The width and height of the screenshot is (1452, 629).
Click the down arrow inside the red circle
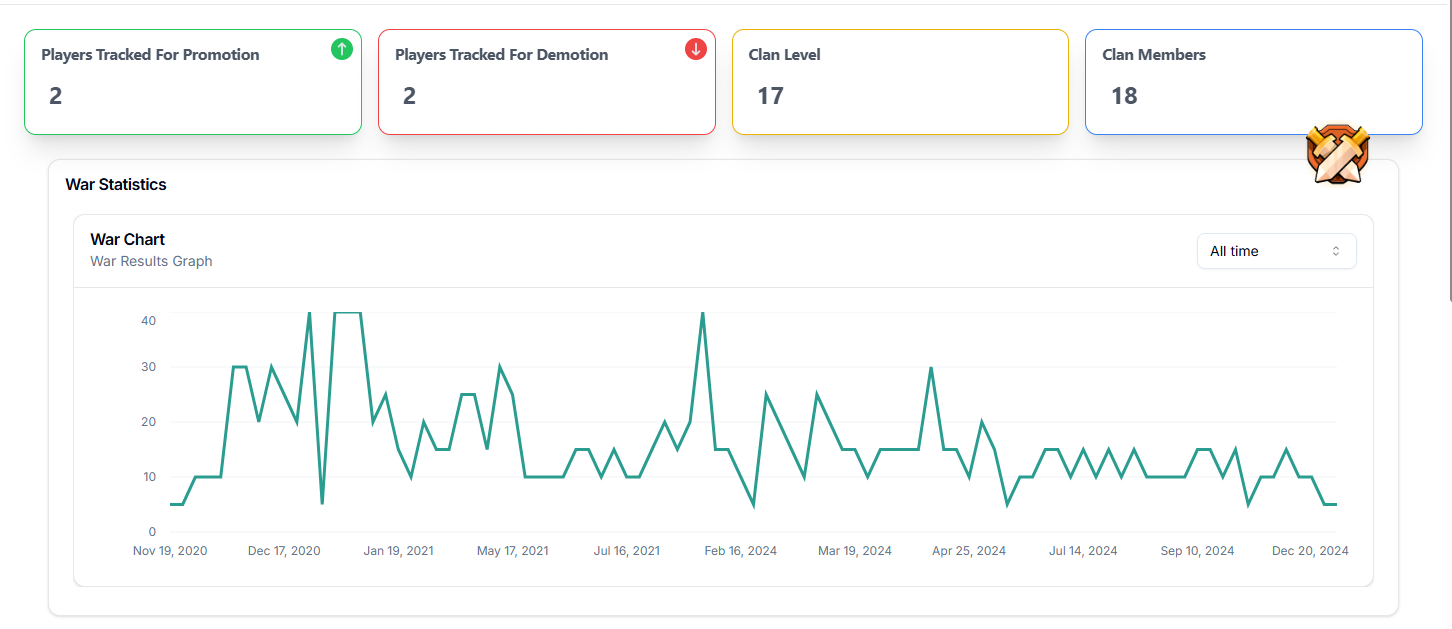click(x=695, y=48)
